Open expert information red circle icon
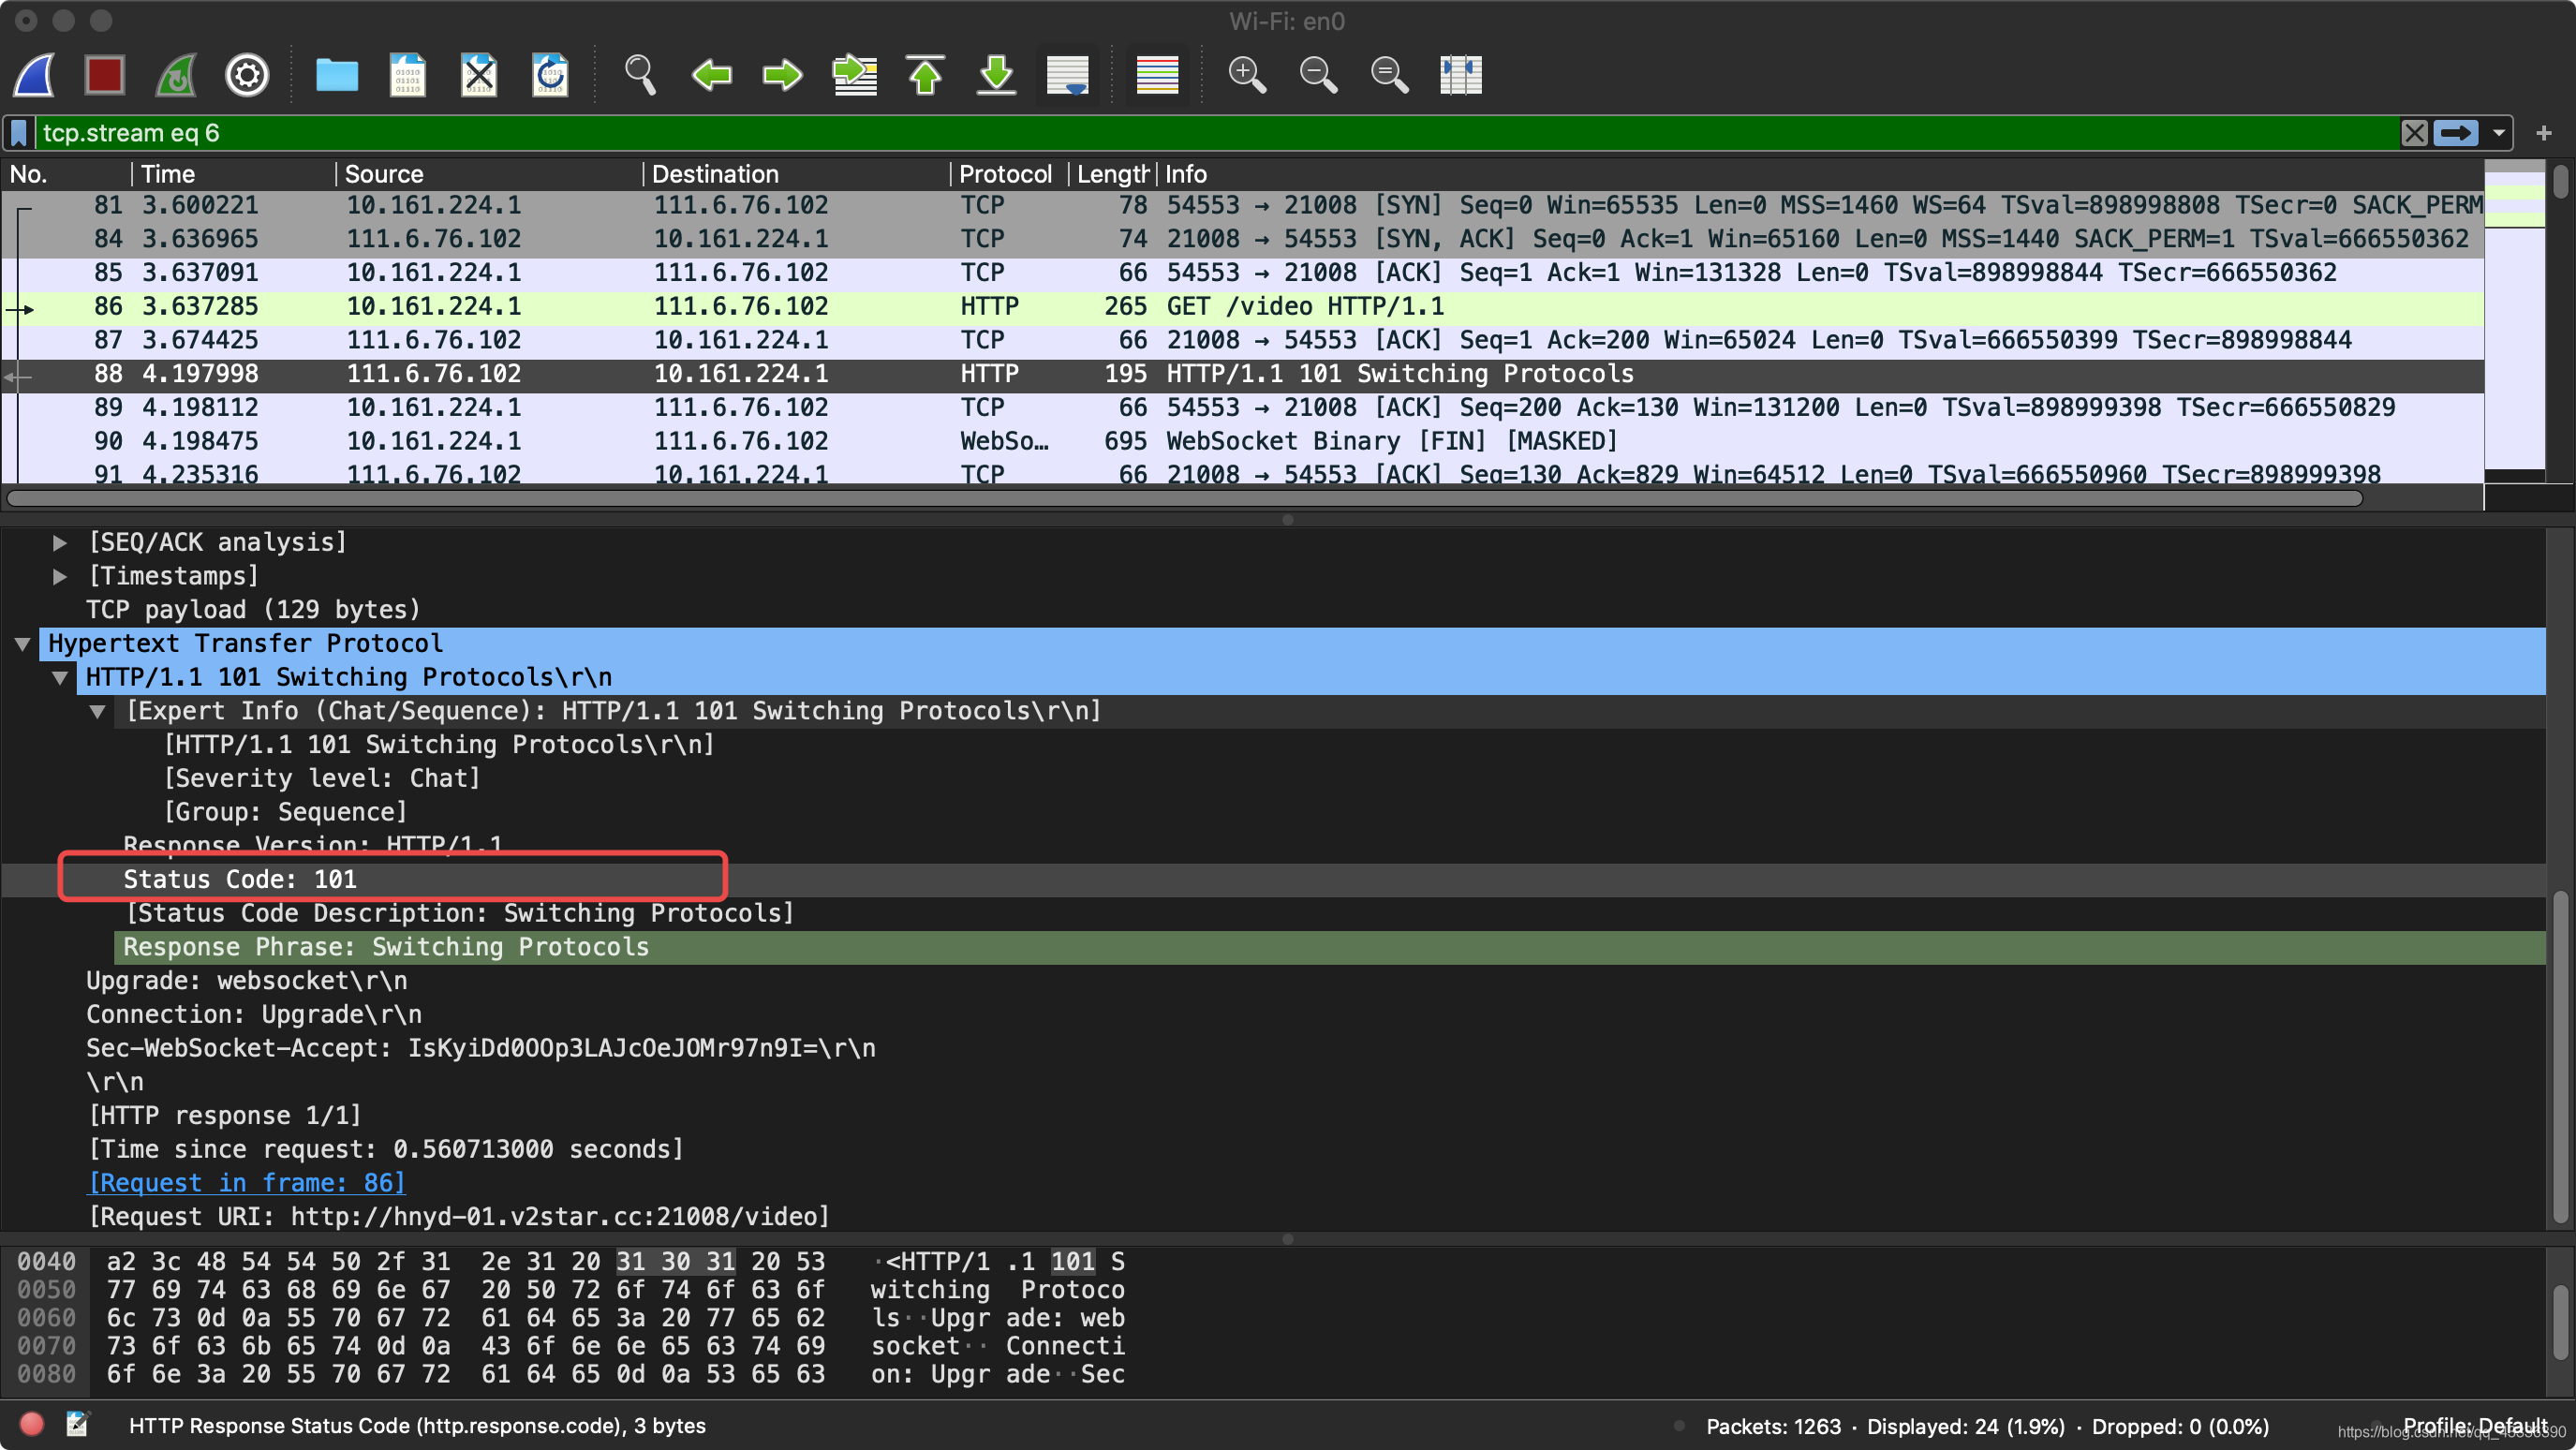This screenshot has width=2576, height=1450. click(x=31, y=1425)
